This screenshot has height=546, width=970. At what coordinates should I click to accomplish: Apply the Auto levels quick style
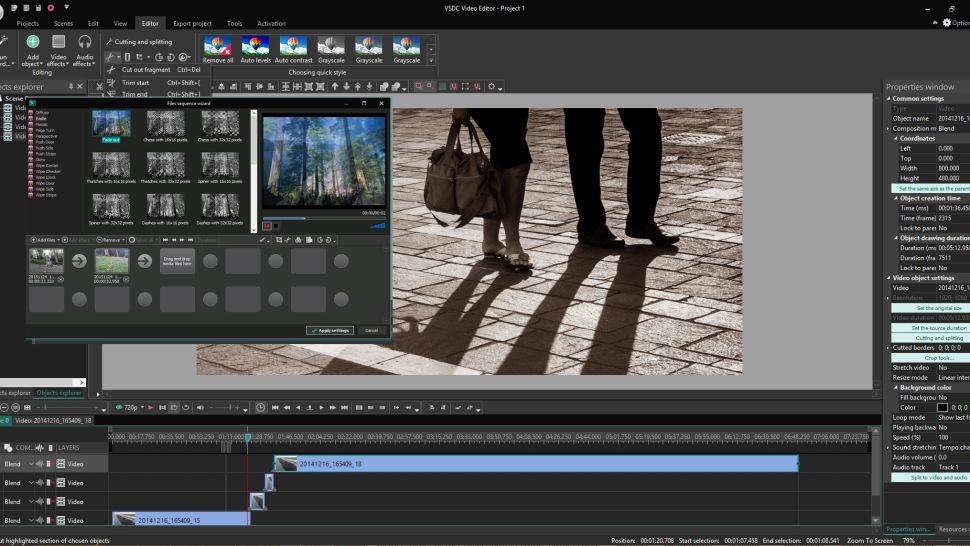pos(256,46)
